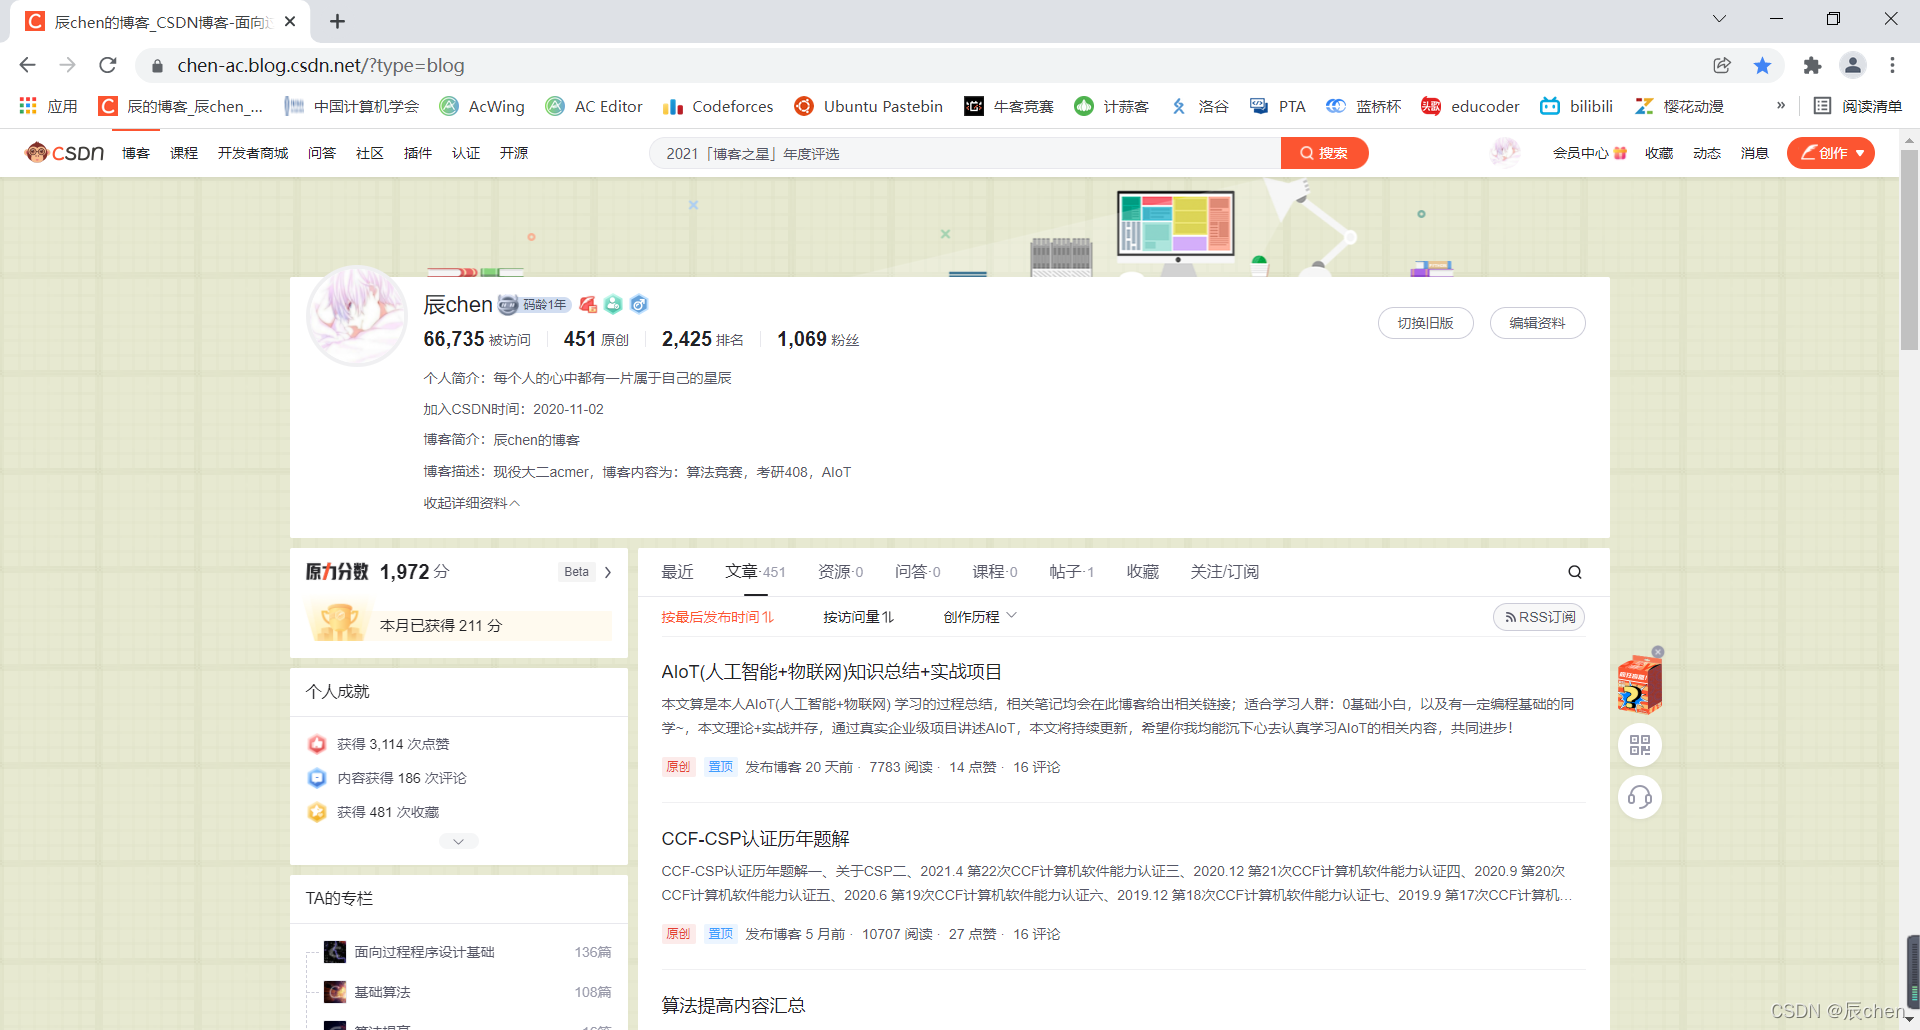Open article AIoT(人工智能+物联网)知识总结+实战项目
Viewport: 1920px width, 1030px height.
(831, 672)
